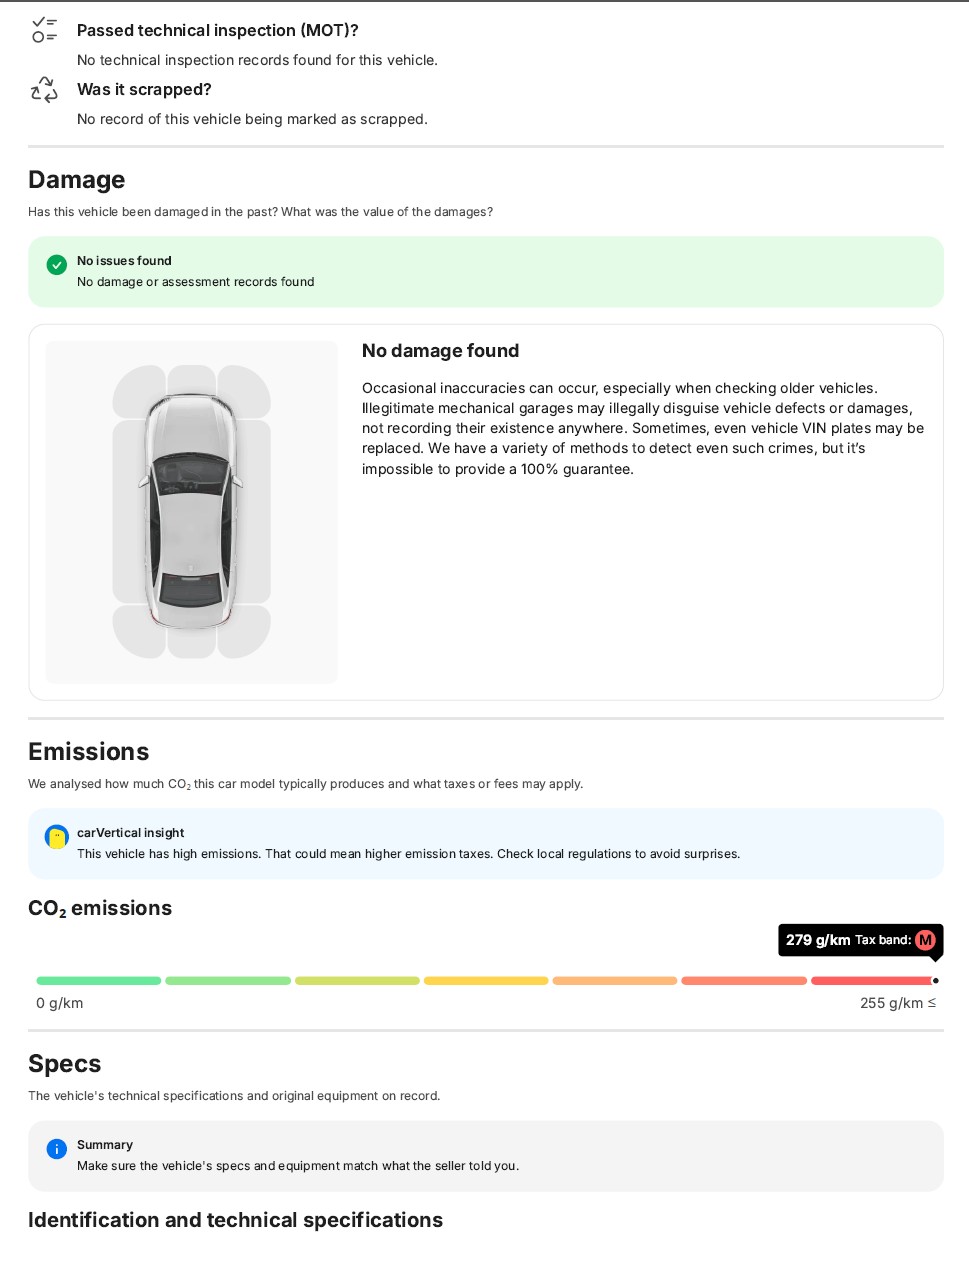Screen dimensions: 969x1282
Task: Click the Passed technical inspection (MOT)? question
Action: tap(218, 30)
